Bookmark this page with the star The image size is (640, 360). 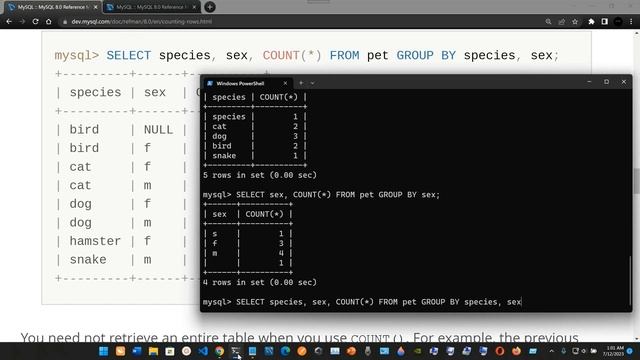(575, 22)
